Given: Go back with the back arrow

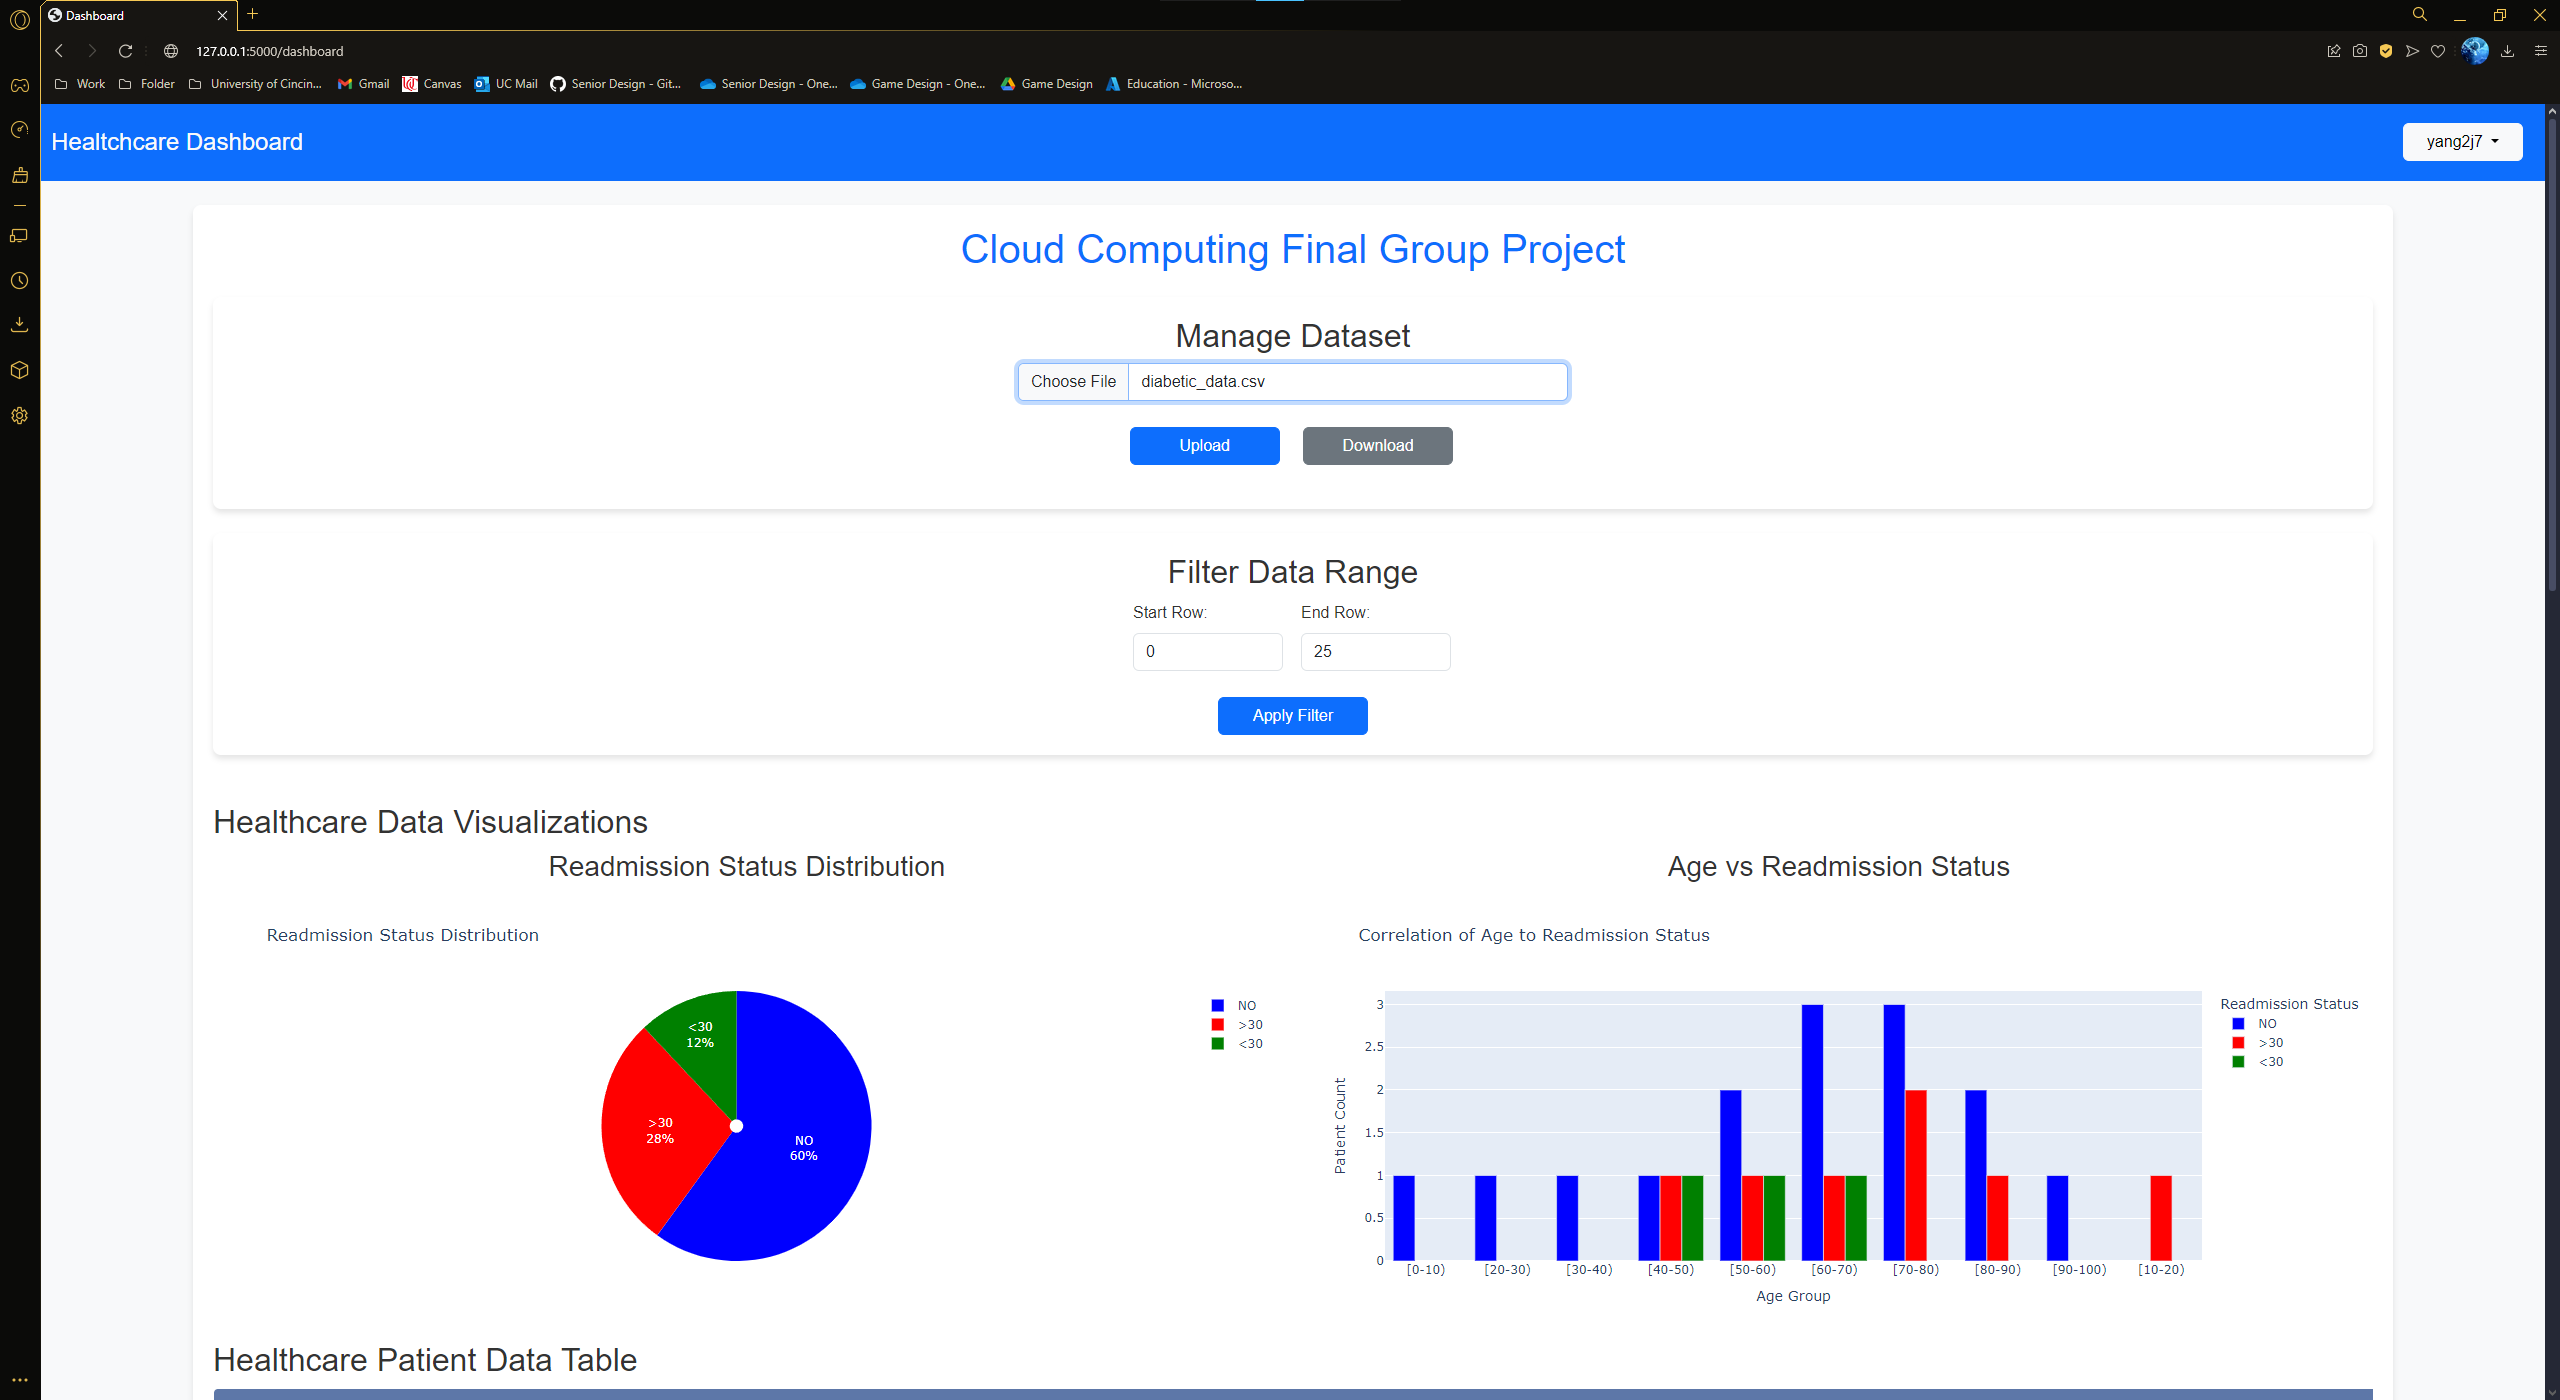Looking at the screenshot, I should pos(59,51).
